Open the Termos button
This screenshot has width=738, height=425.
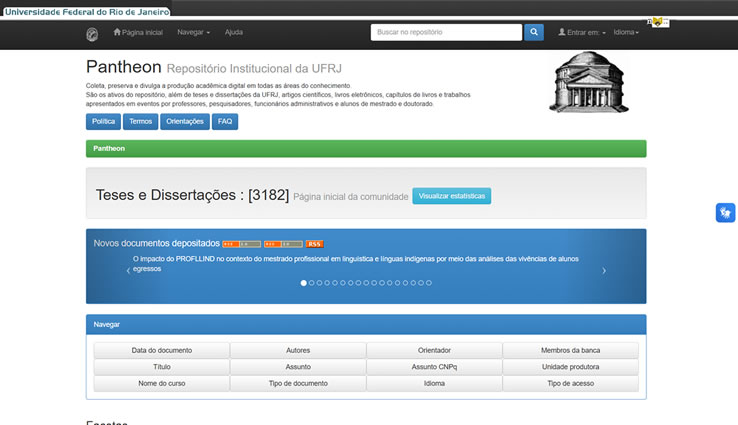tap(141, 121)
